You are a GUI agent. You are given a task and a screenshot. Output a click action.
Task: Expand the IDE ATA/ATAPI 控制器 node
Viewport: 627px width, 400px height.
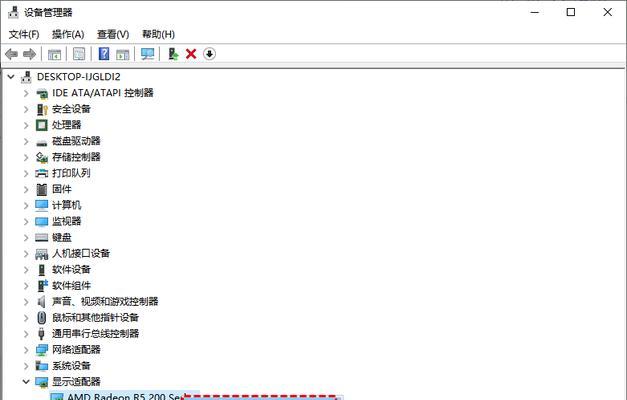(x=26, y=93)
